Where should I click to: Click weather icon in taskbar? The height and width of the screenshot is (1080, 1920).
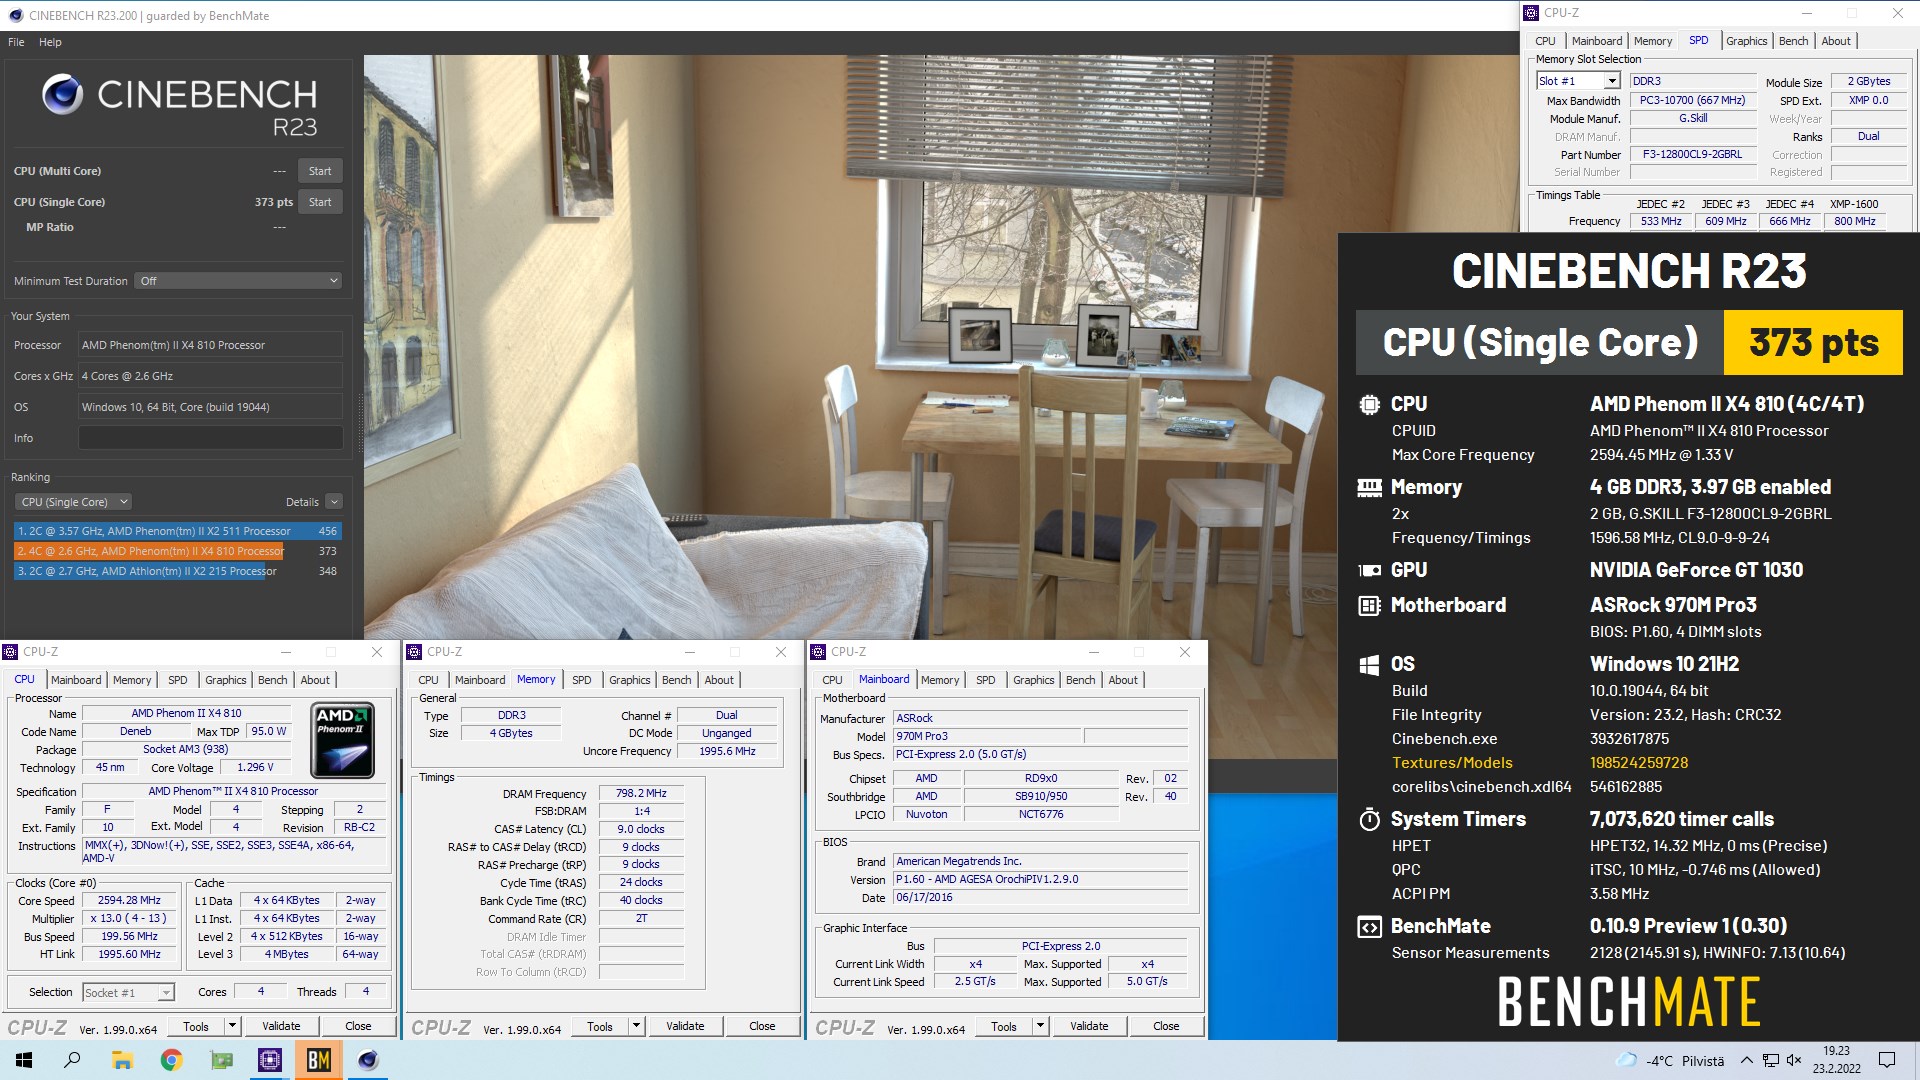1626,1060
